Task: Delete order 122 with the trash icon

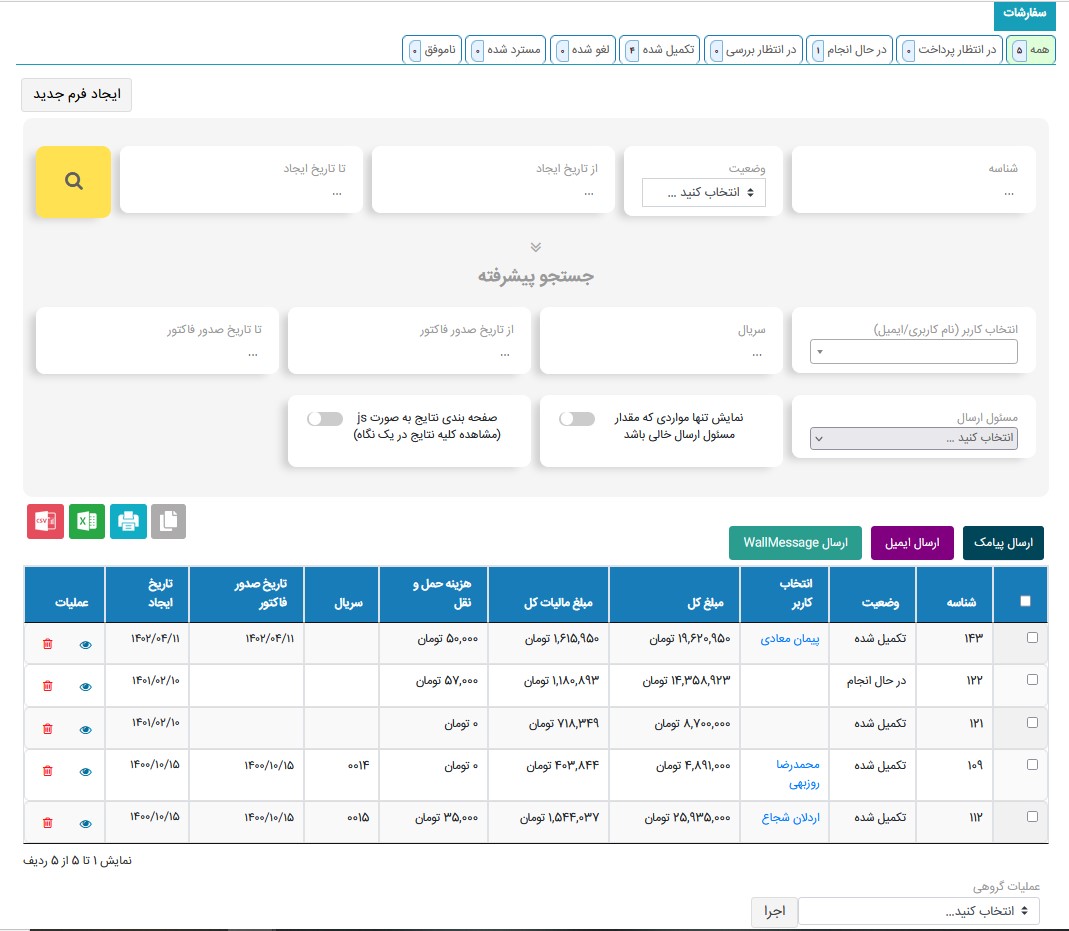Action: pyautogui.click(x=47, y=686)
